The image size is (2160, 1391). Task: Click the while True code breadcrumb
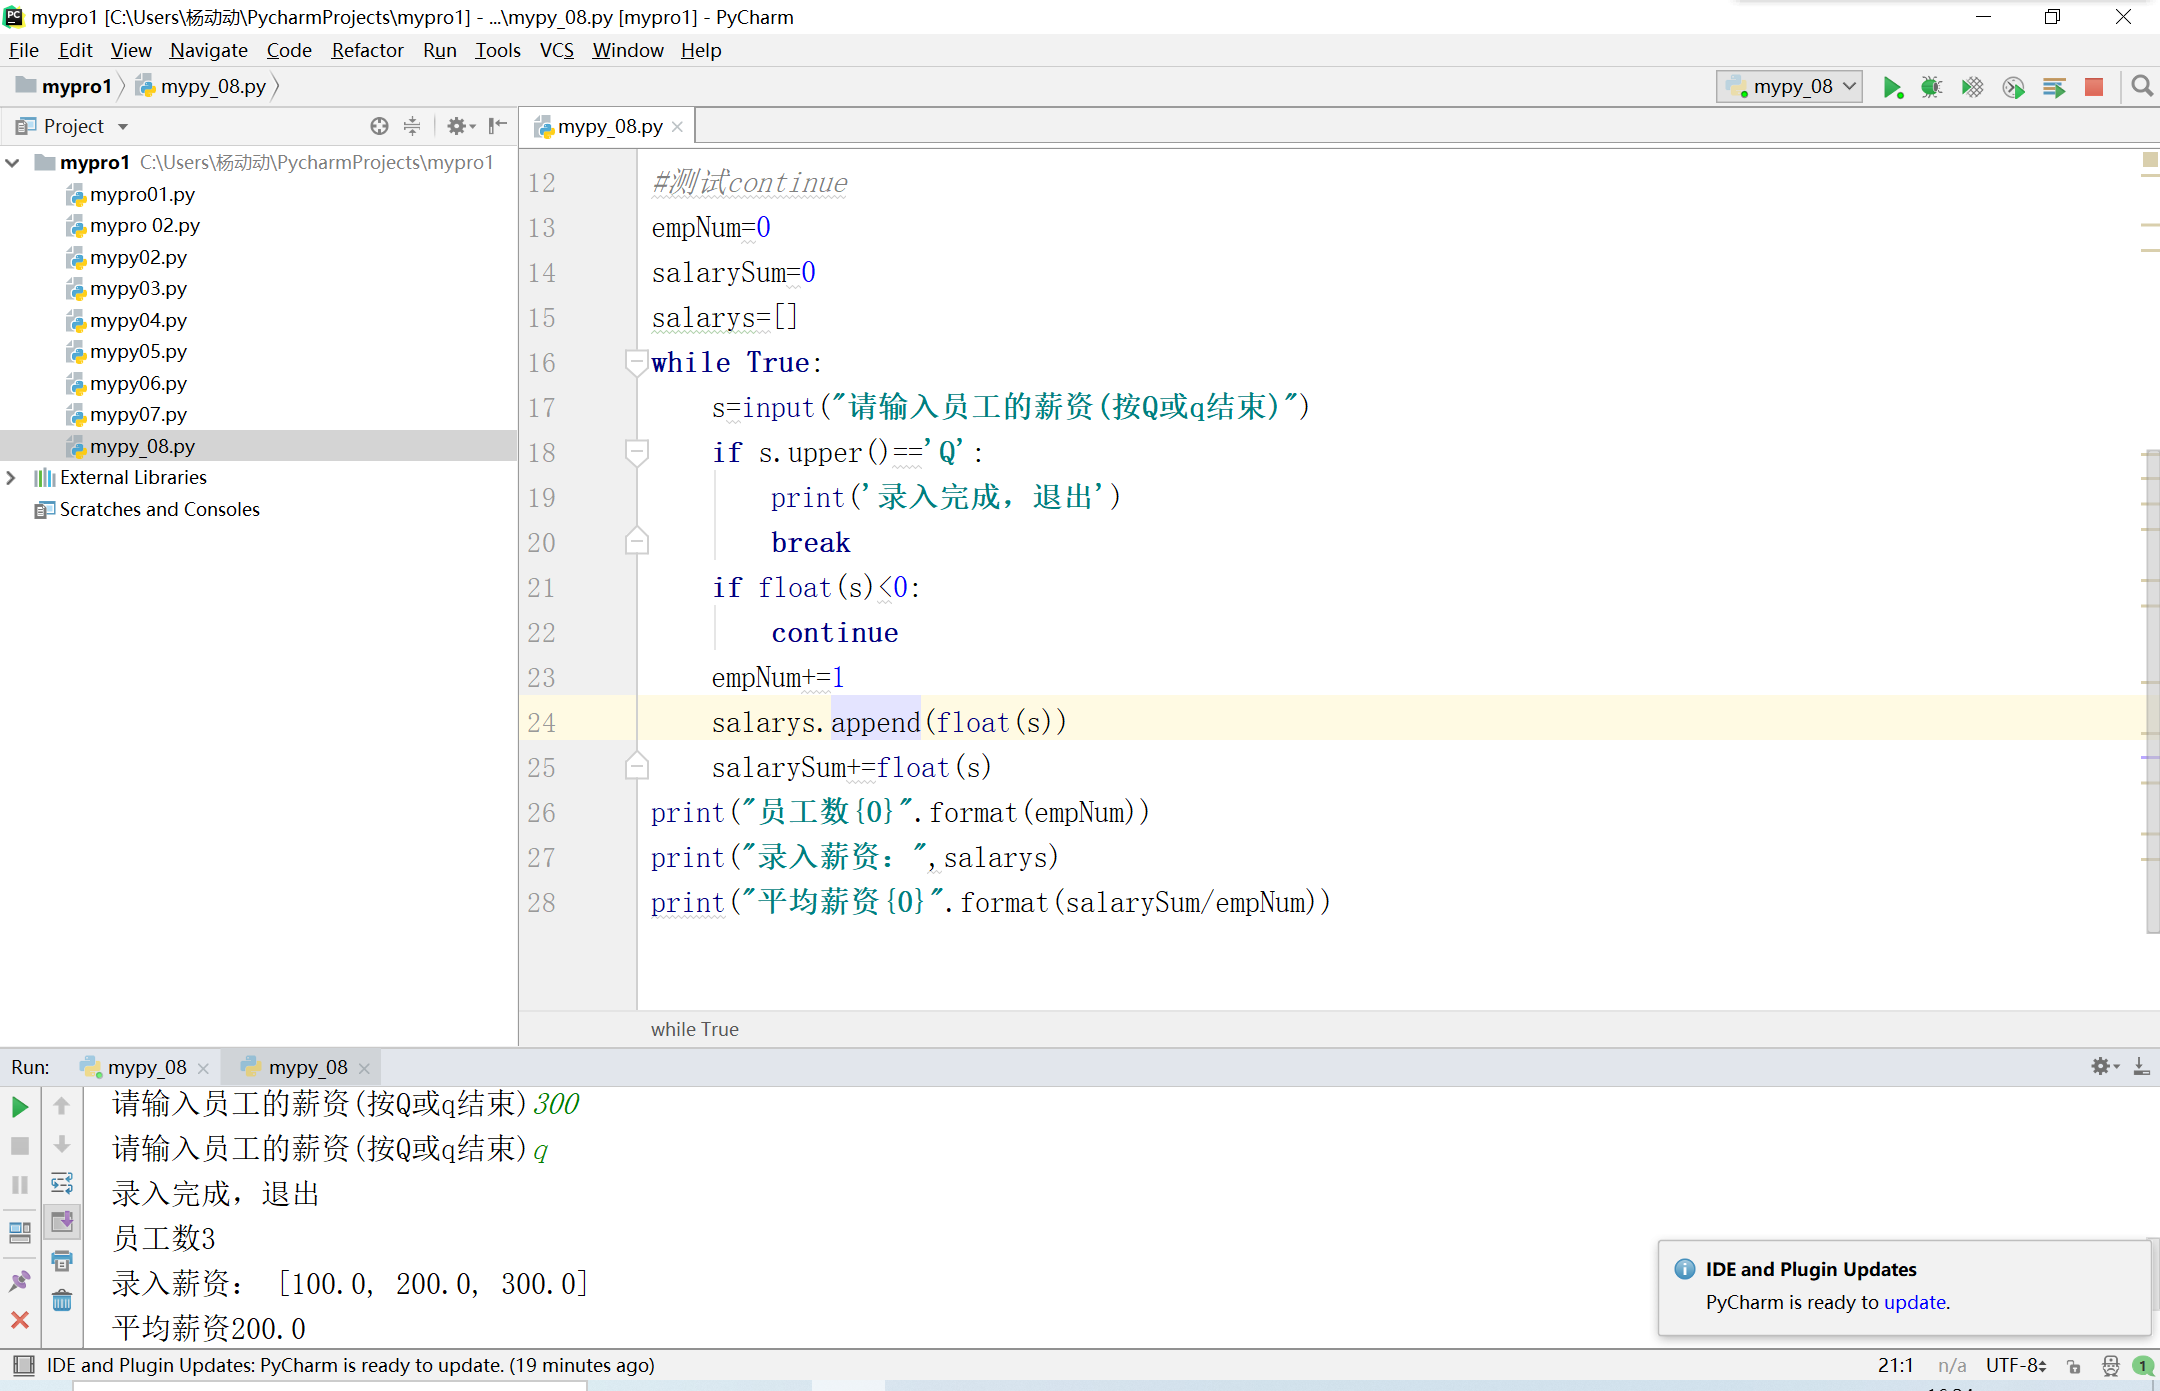694,1029
